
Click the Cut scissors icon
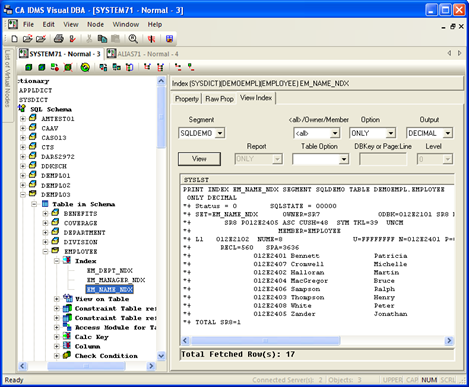[x=89, y=39]
